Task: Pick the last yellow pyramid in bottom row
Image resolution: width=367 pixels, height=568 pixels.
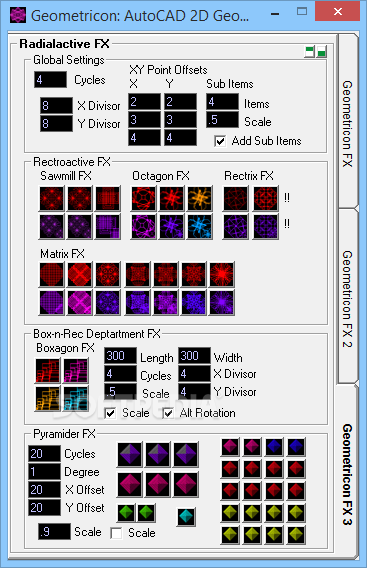Action: coord(296,535)
